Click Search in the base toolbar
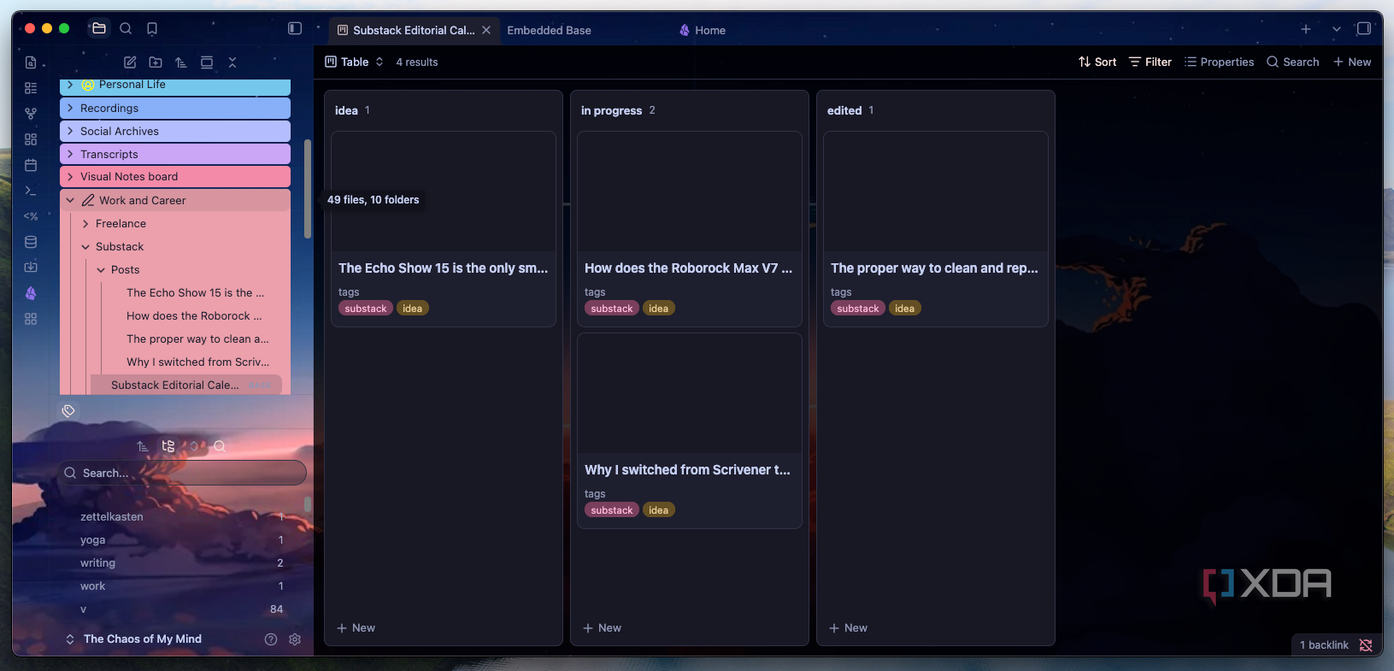 pos(1293,62)
